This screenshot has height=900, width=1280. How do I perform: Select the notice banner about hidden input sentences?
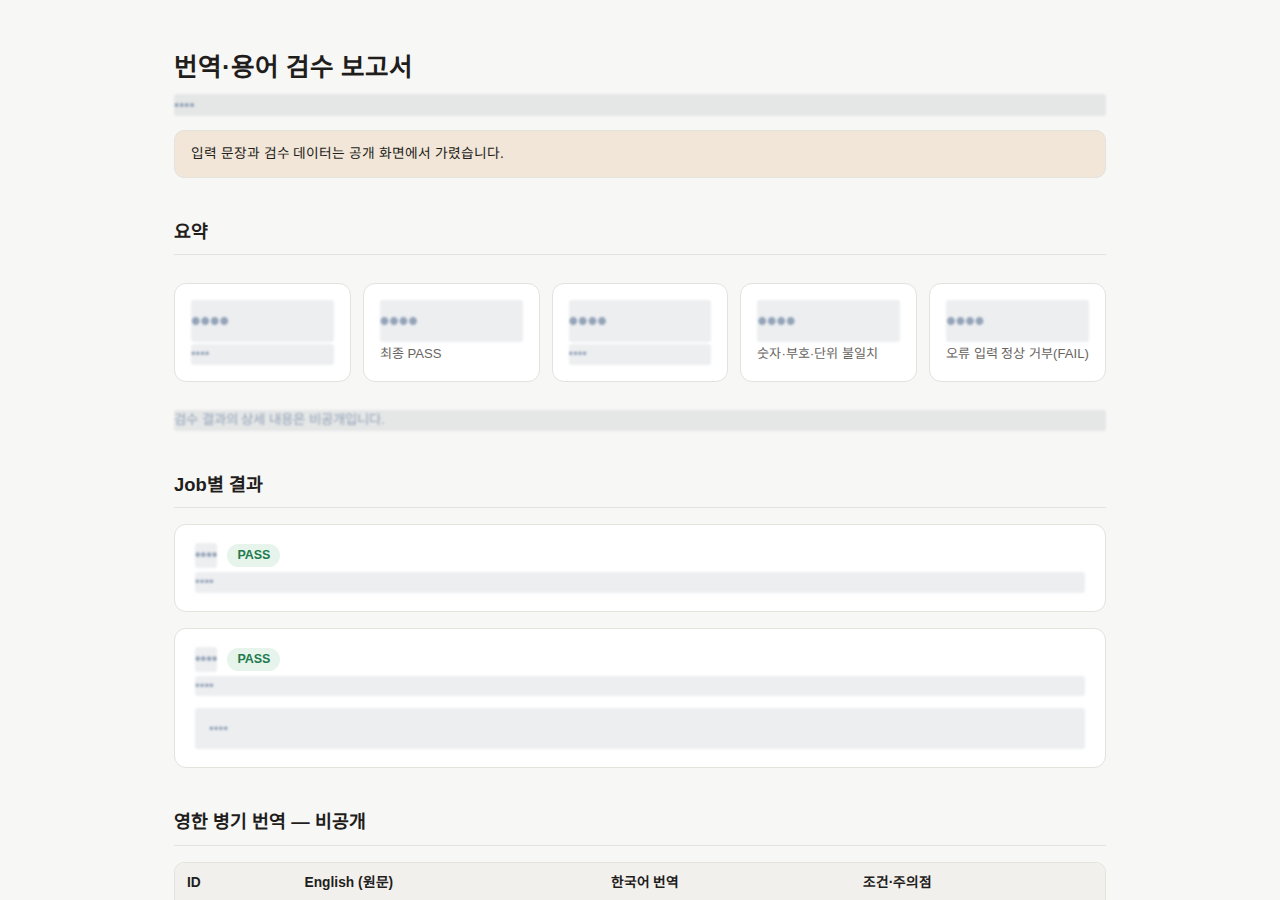pos(640,154)
